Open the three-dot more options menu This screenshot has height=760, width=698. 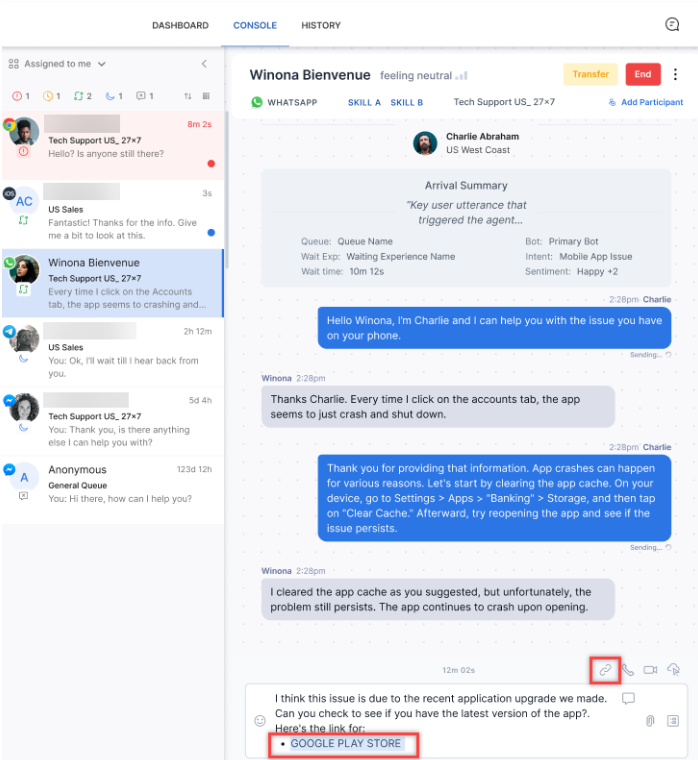[675, 74]
